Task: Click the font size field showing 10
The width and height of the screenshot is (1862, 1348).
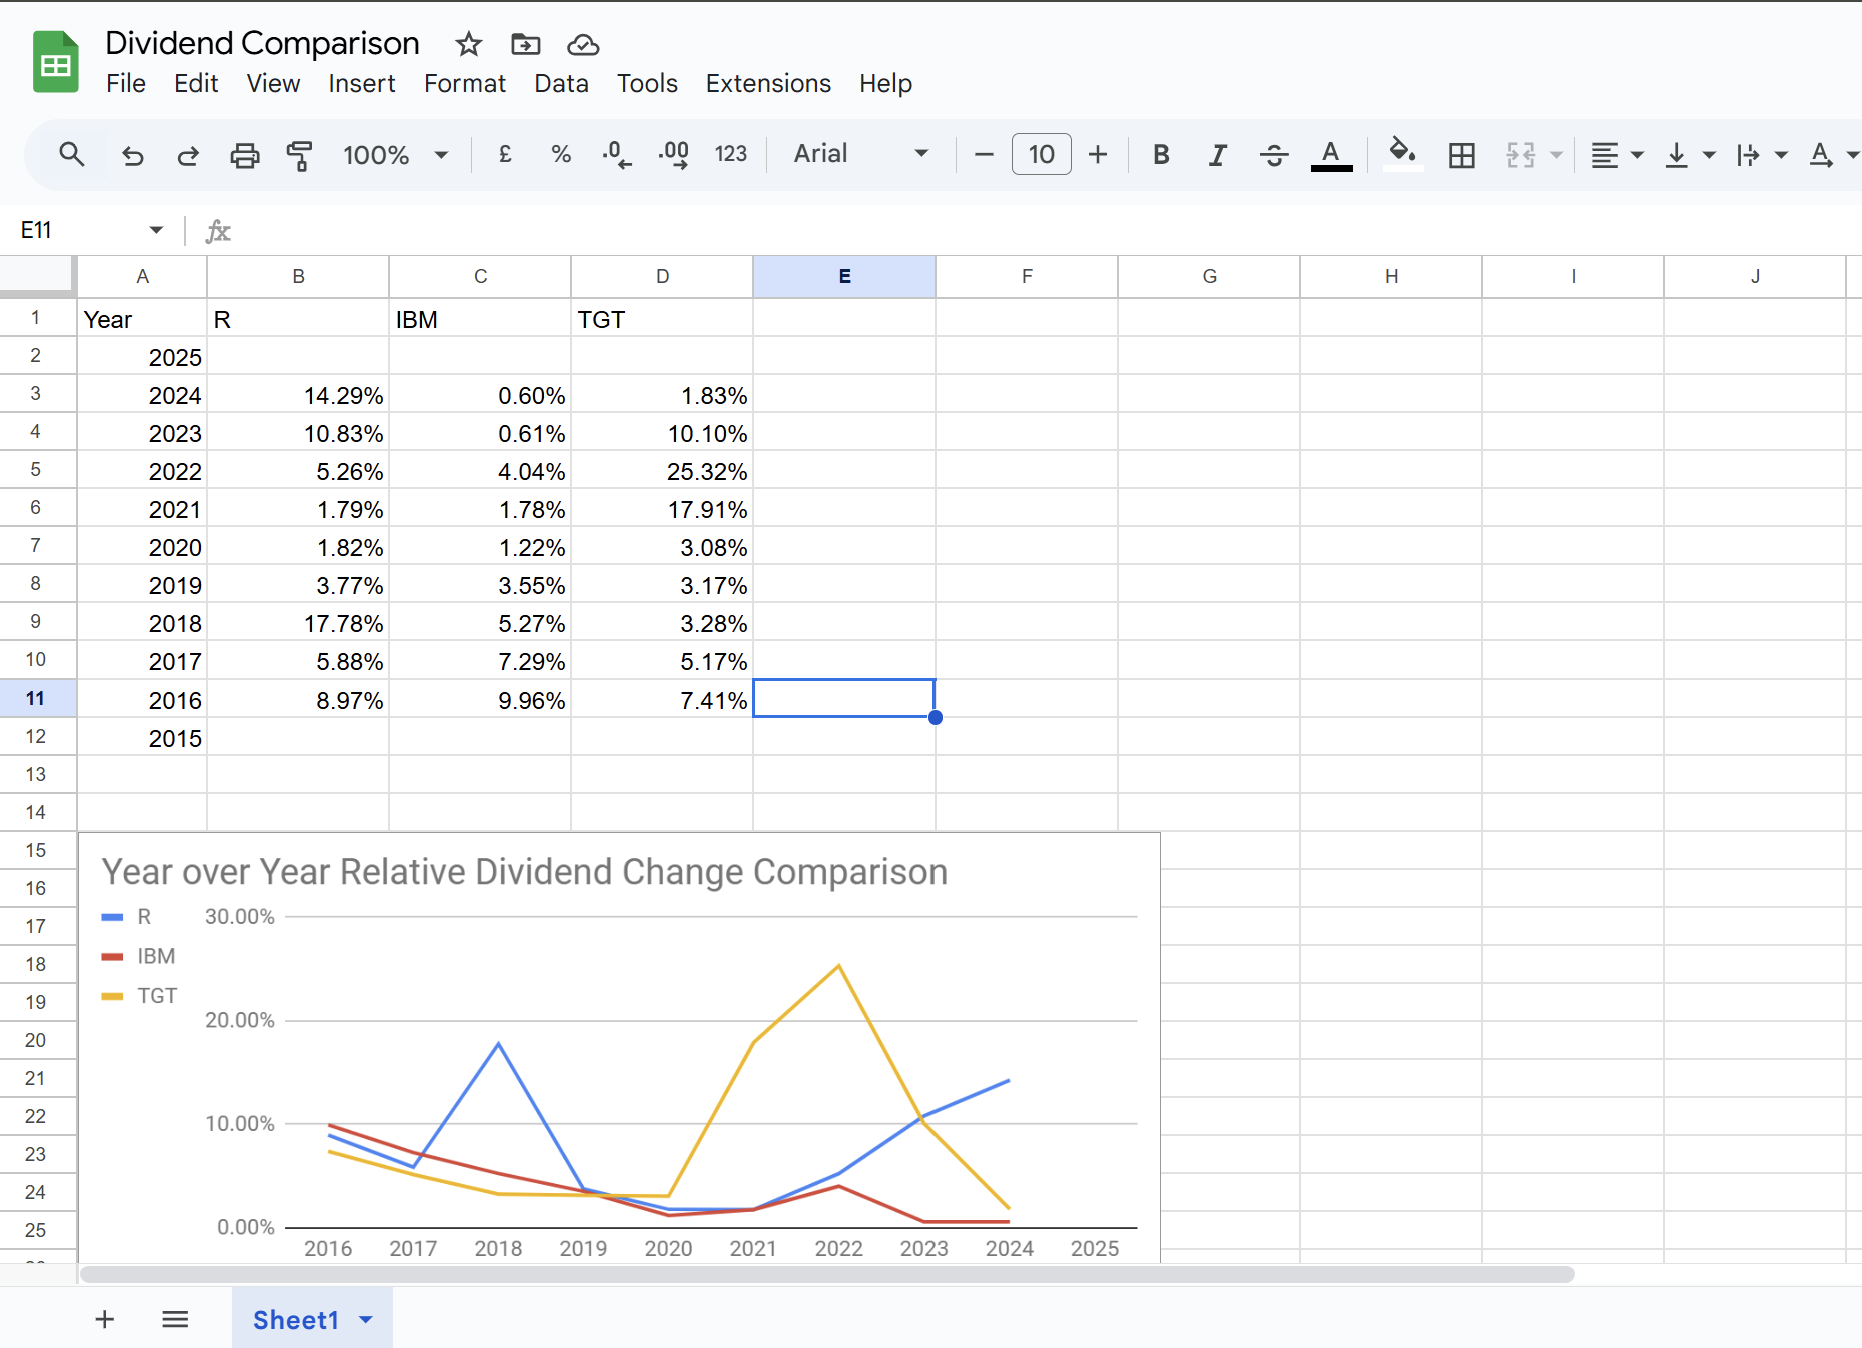Action: pos(1041,154)
